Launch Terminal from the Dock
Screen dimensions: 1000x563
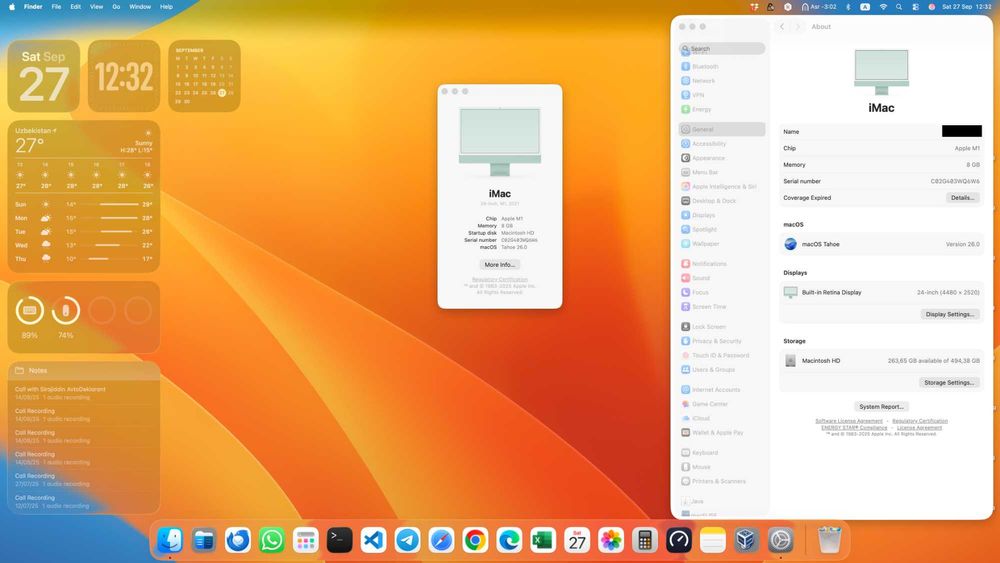pyautogui.click(x=339, y=541)
